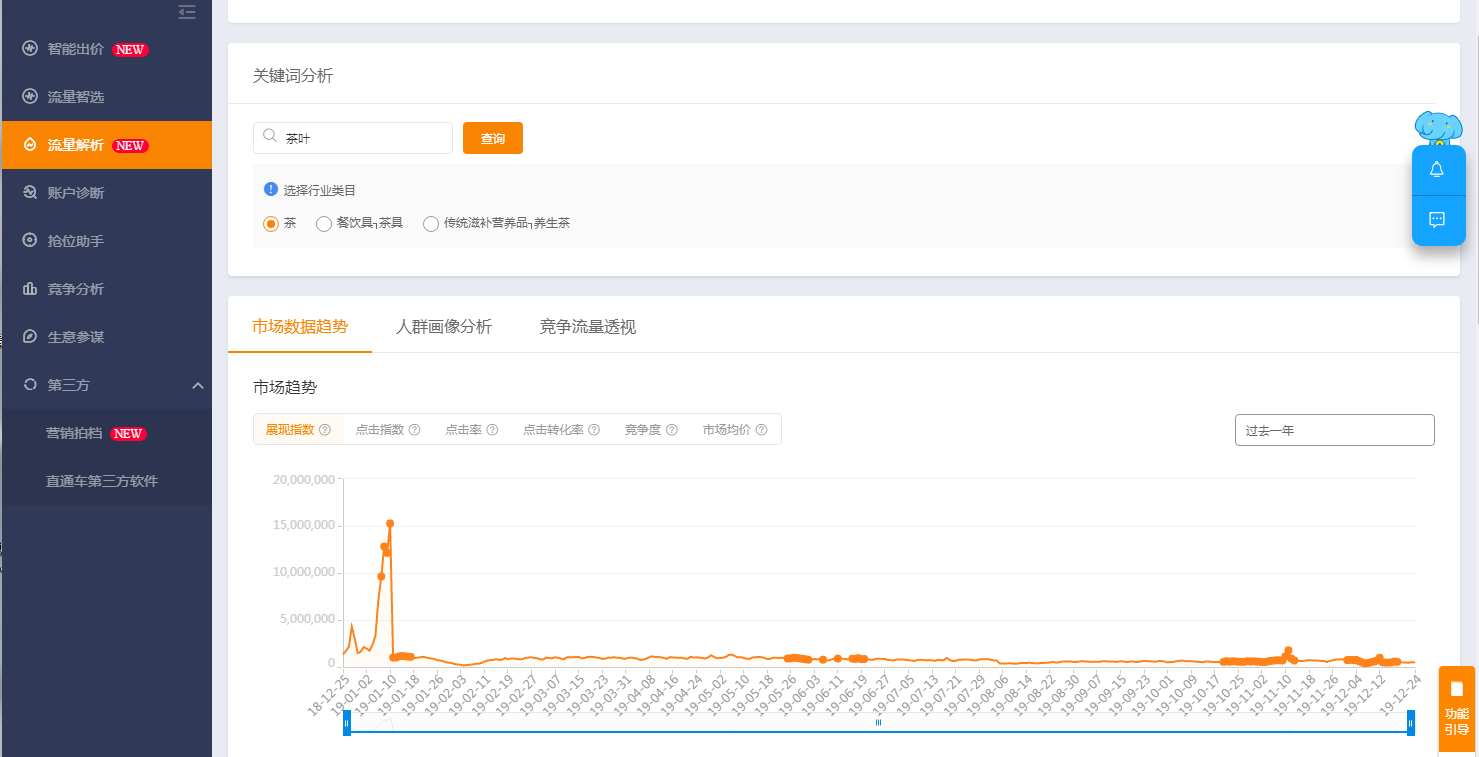1479x757 pixels.
Task: Click the left handle of chart range slider
Action: point(347,723)
